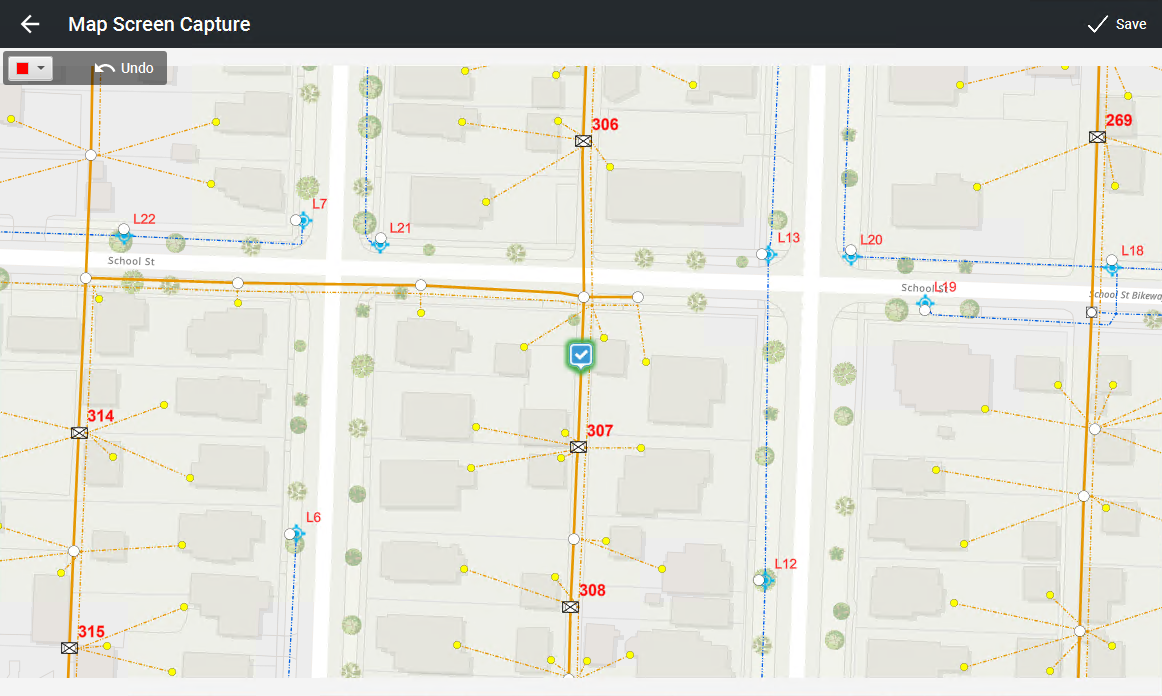Open the color picker dropdown arrow
Viewport: 1162px width, 696px height.
click(41, 68)
